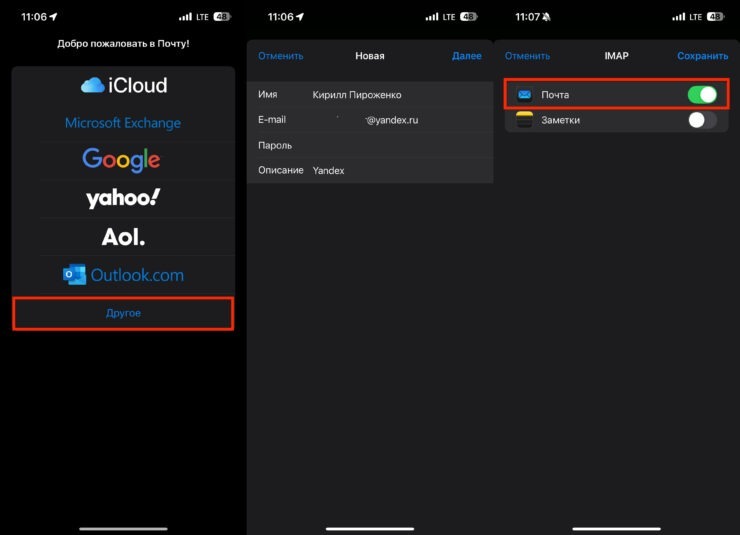Choose the Aol. mail provider

click(123, 237)
